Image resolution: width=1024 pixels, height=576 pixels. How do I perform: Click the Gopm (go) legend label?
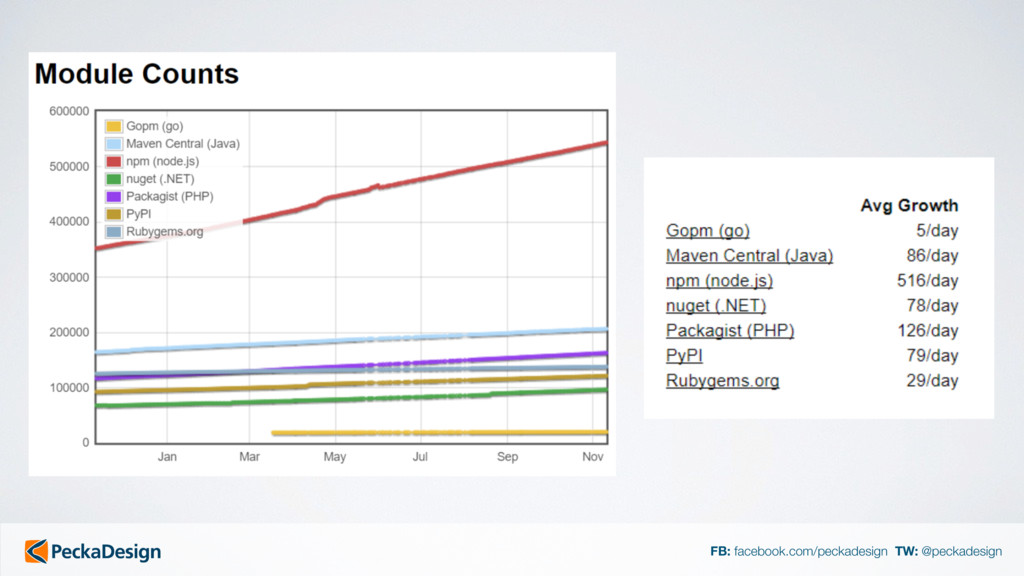[x=155, y=126]
